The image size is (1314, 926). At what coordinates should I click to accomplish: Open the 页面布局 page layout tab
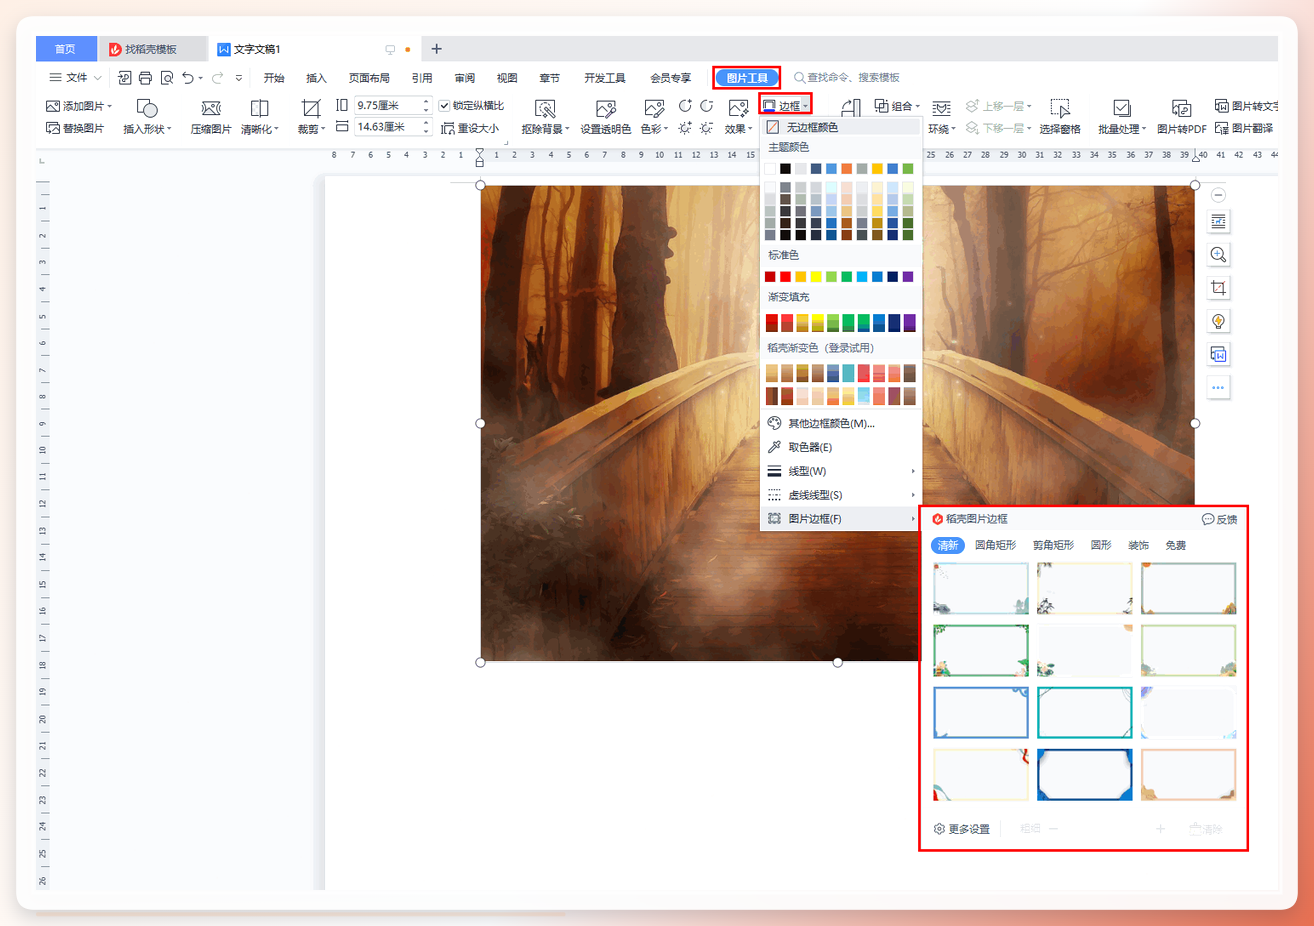(x=369, y=78)
